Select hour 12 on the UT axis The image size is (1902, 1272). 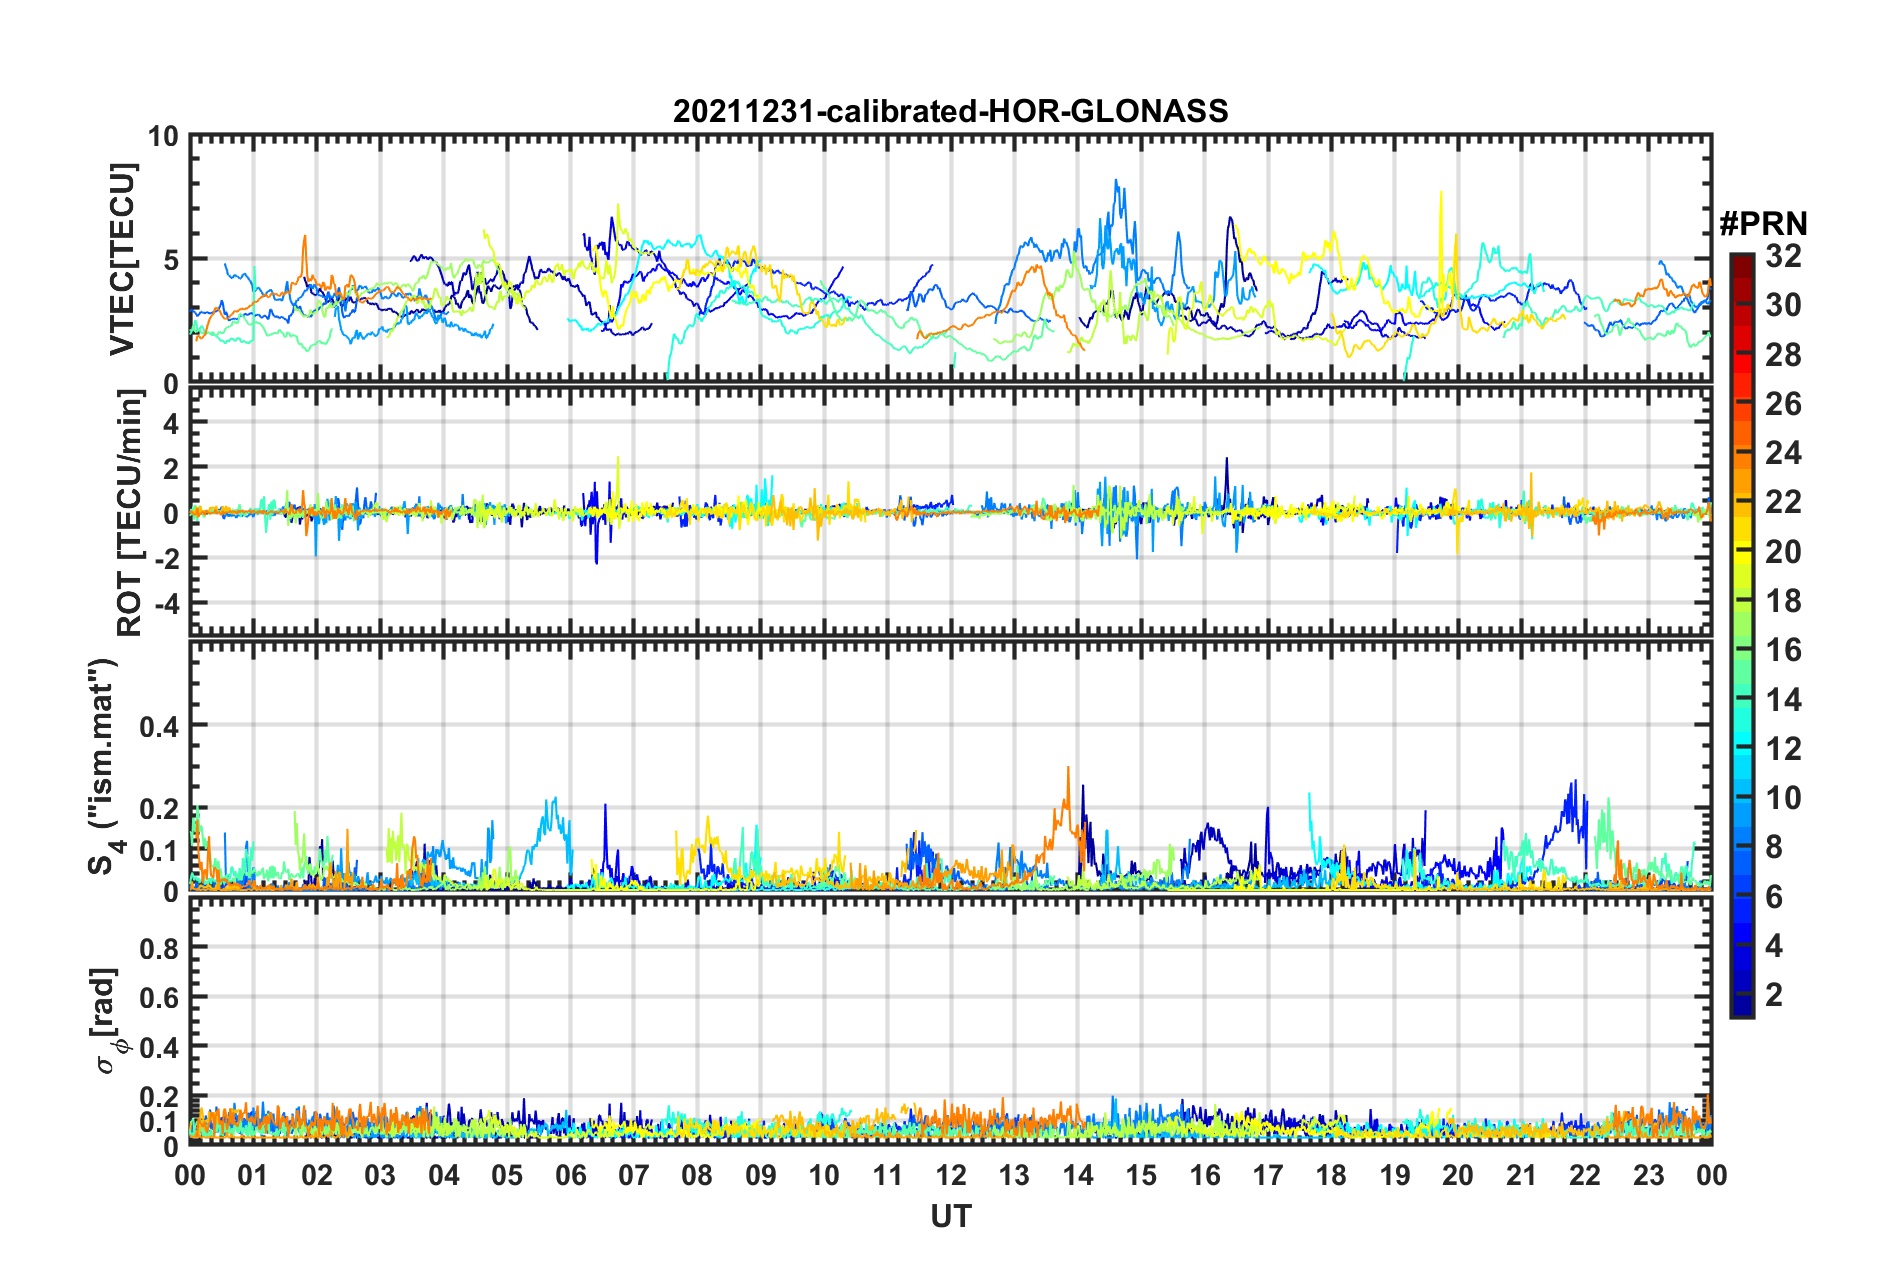(x=951, y=1175)
